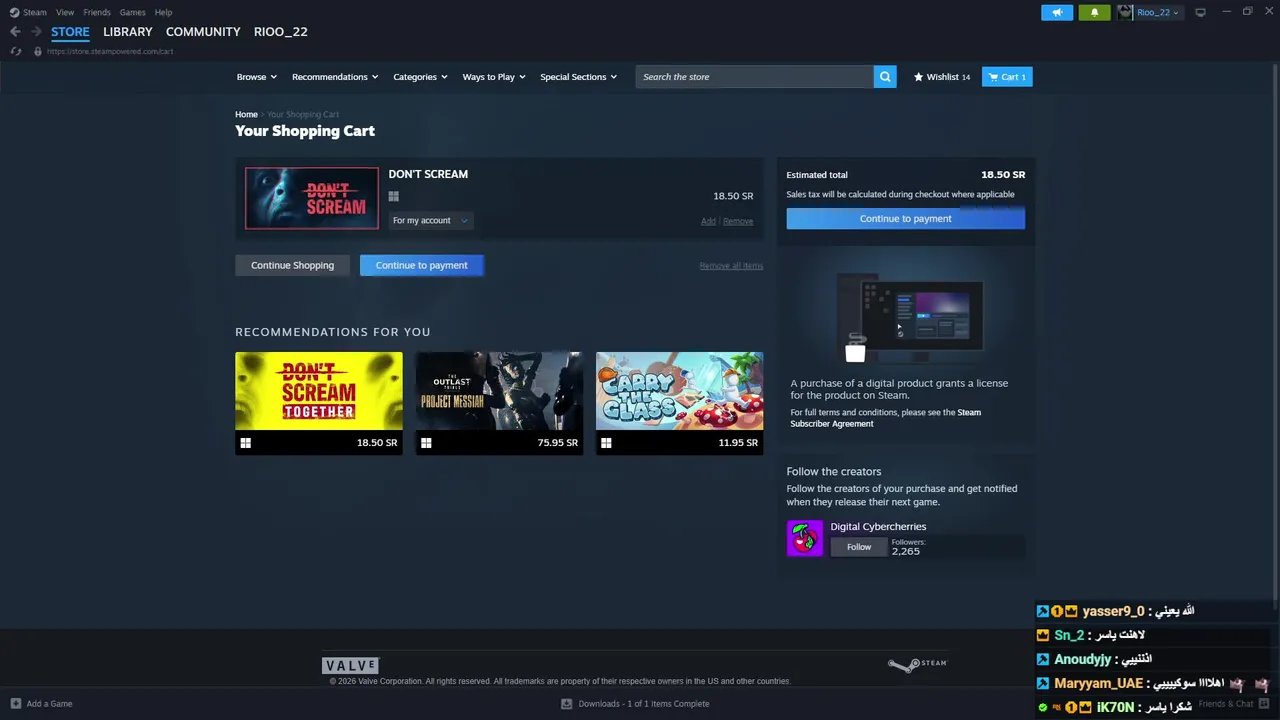Click the Remove link for DON'T SCREAM

click(x=738, y=221)
